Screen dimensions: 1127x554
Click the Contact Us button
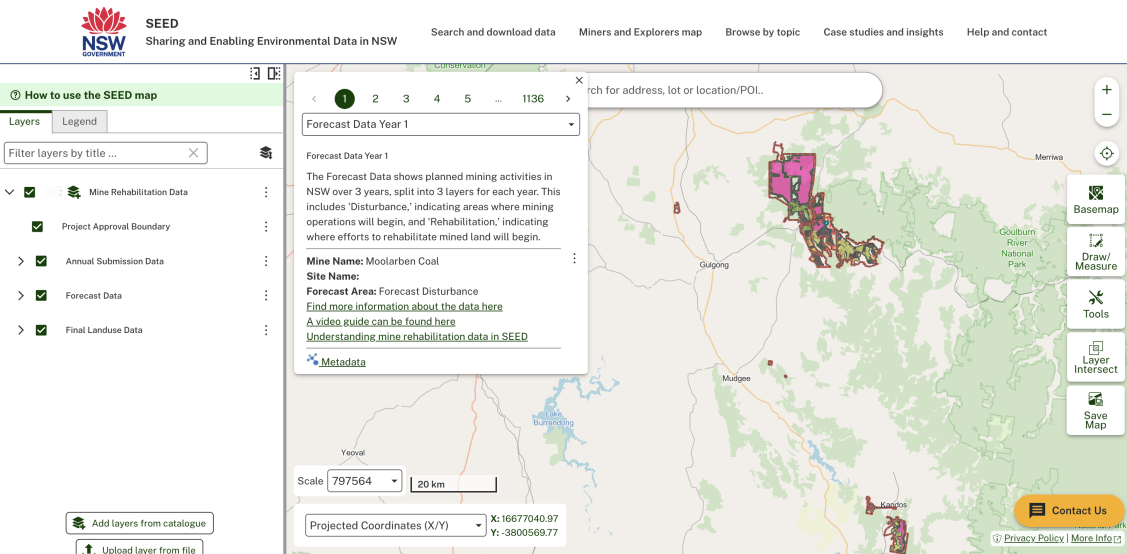(x=1069, y=510)
